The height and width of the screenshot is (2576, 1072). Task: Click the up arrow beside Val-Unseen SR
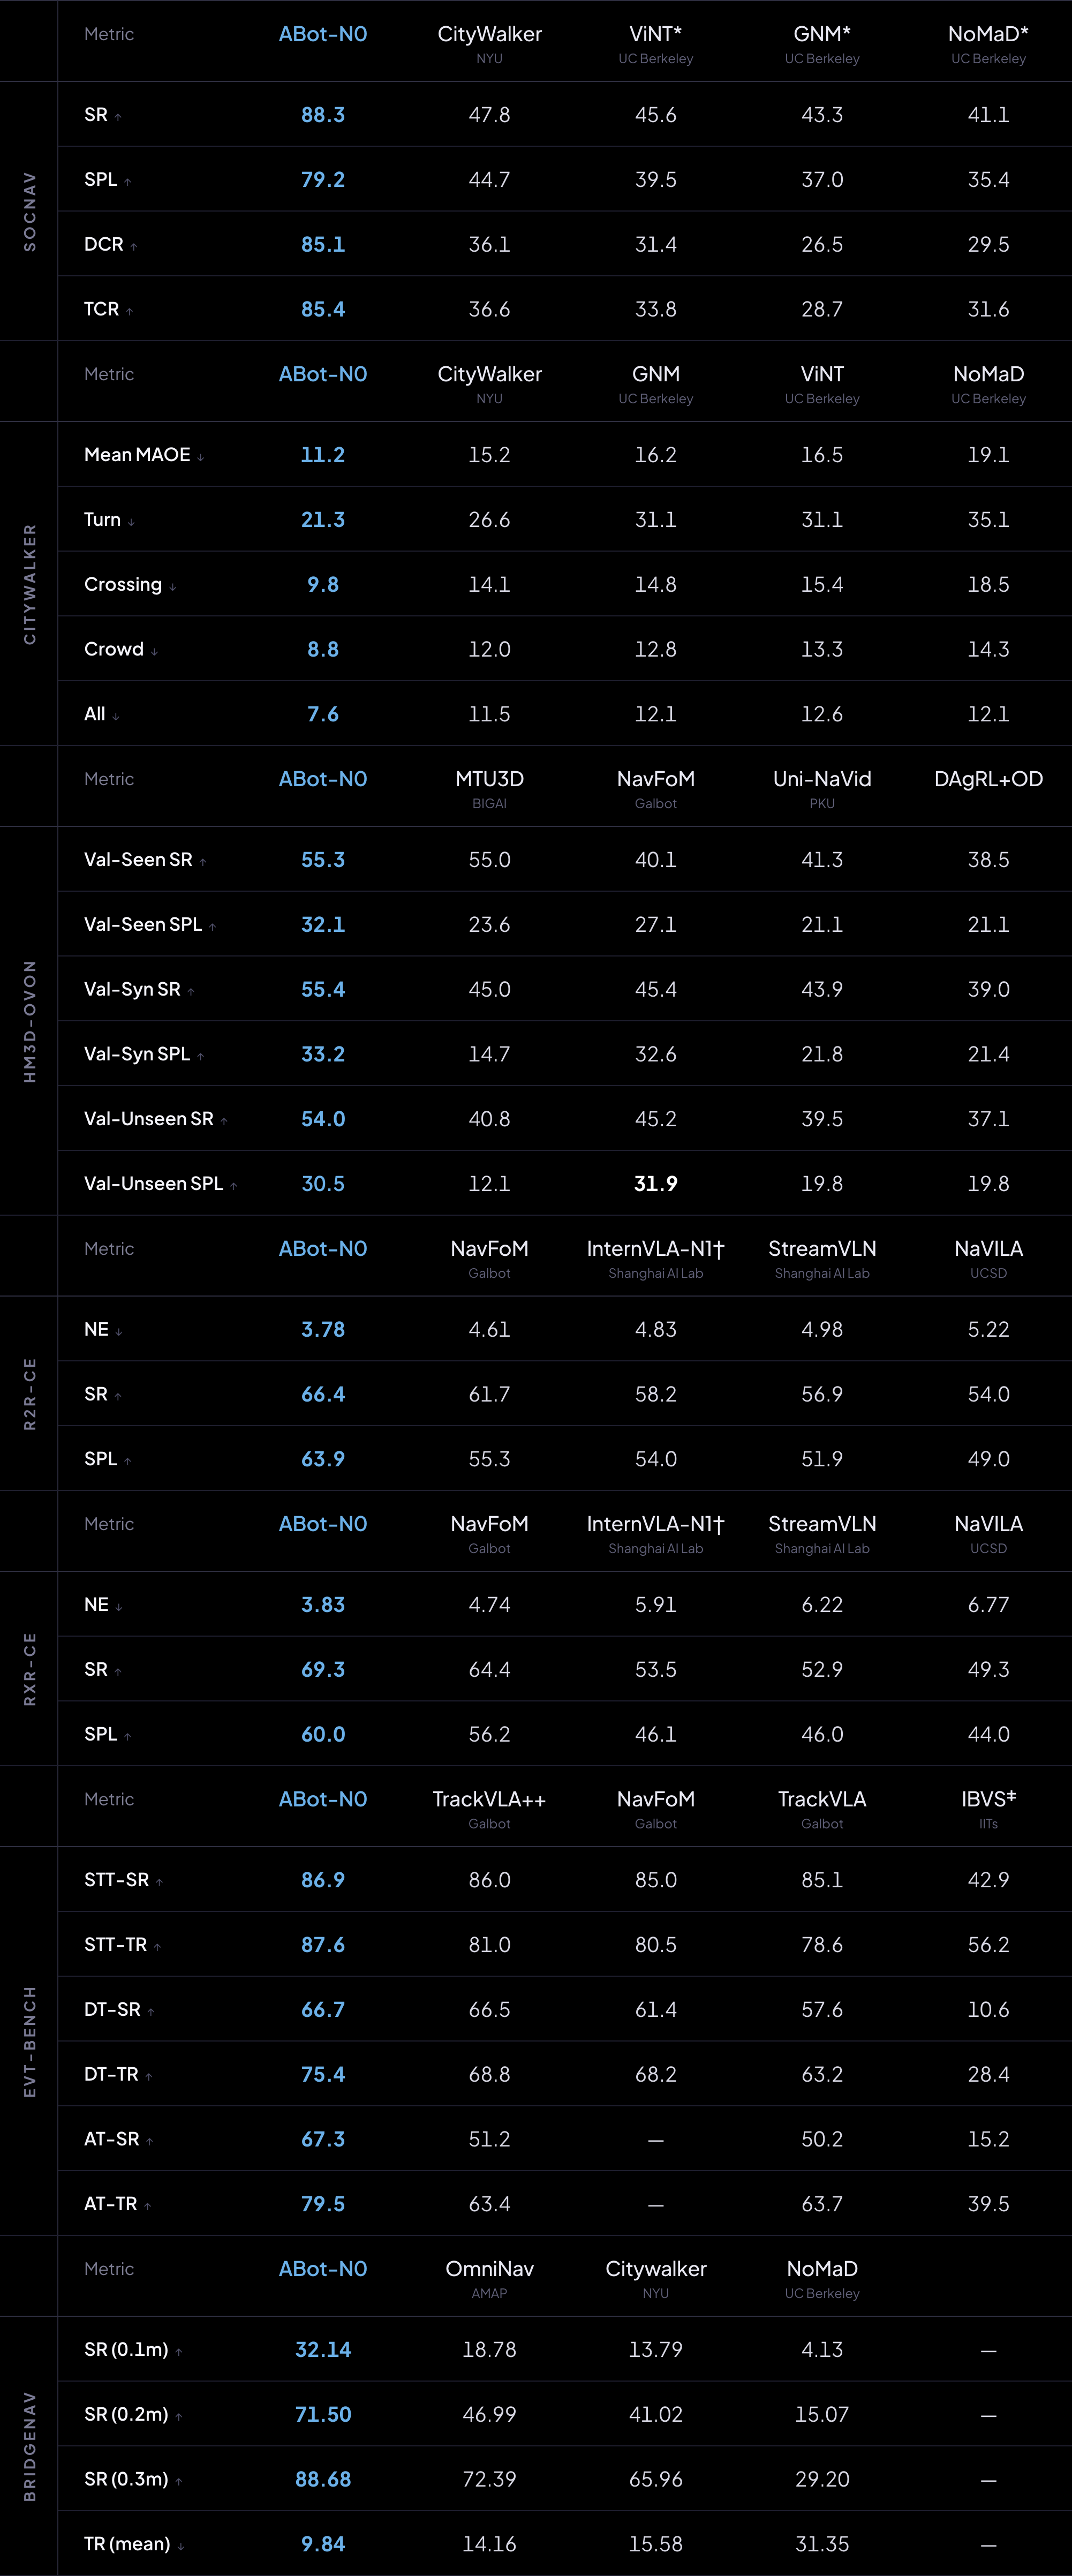click(224, 1121)
